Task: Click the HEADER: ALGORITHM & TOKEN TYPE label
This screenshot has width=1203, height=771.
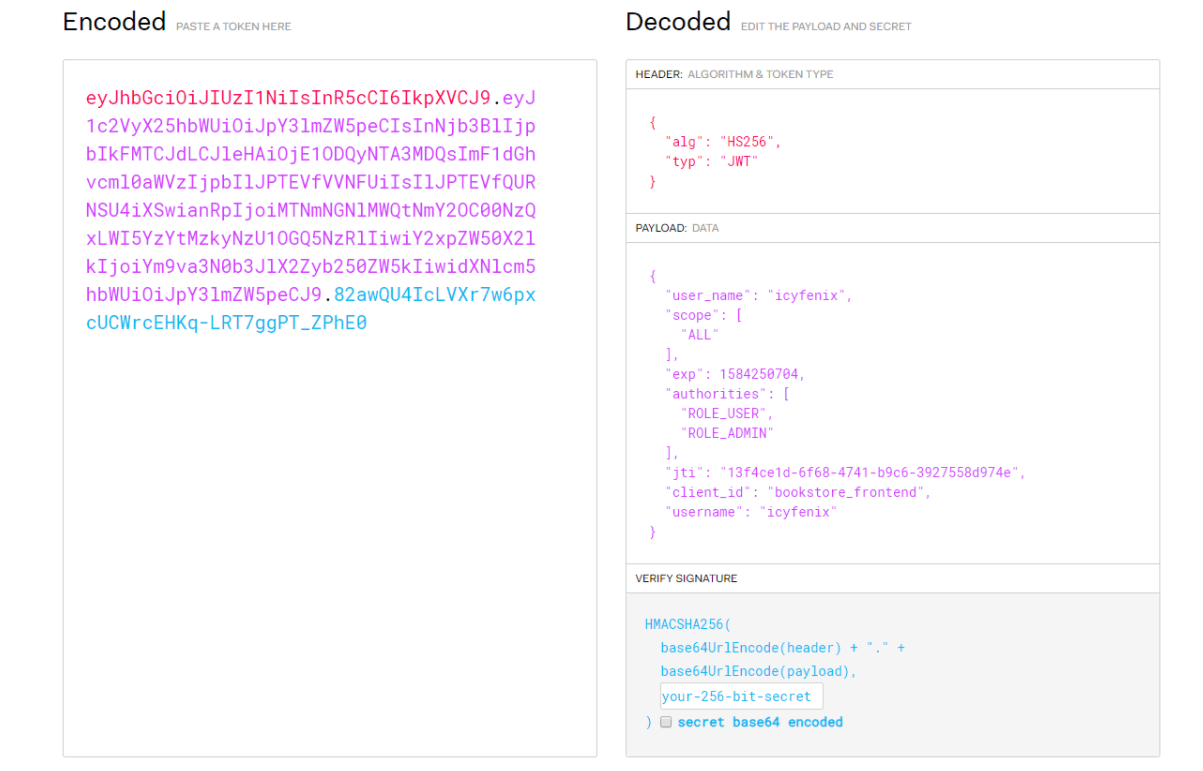Action: point(734,74)
